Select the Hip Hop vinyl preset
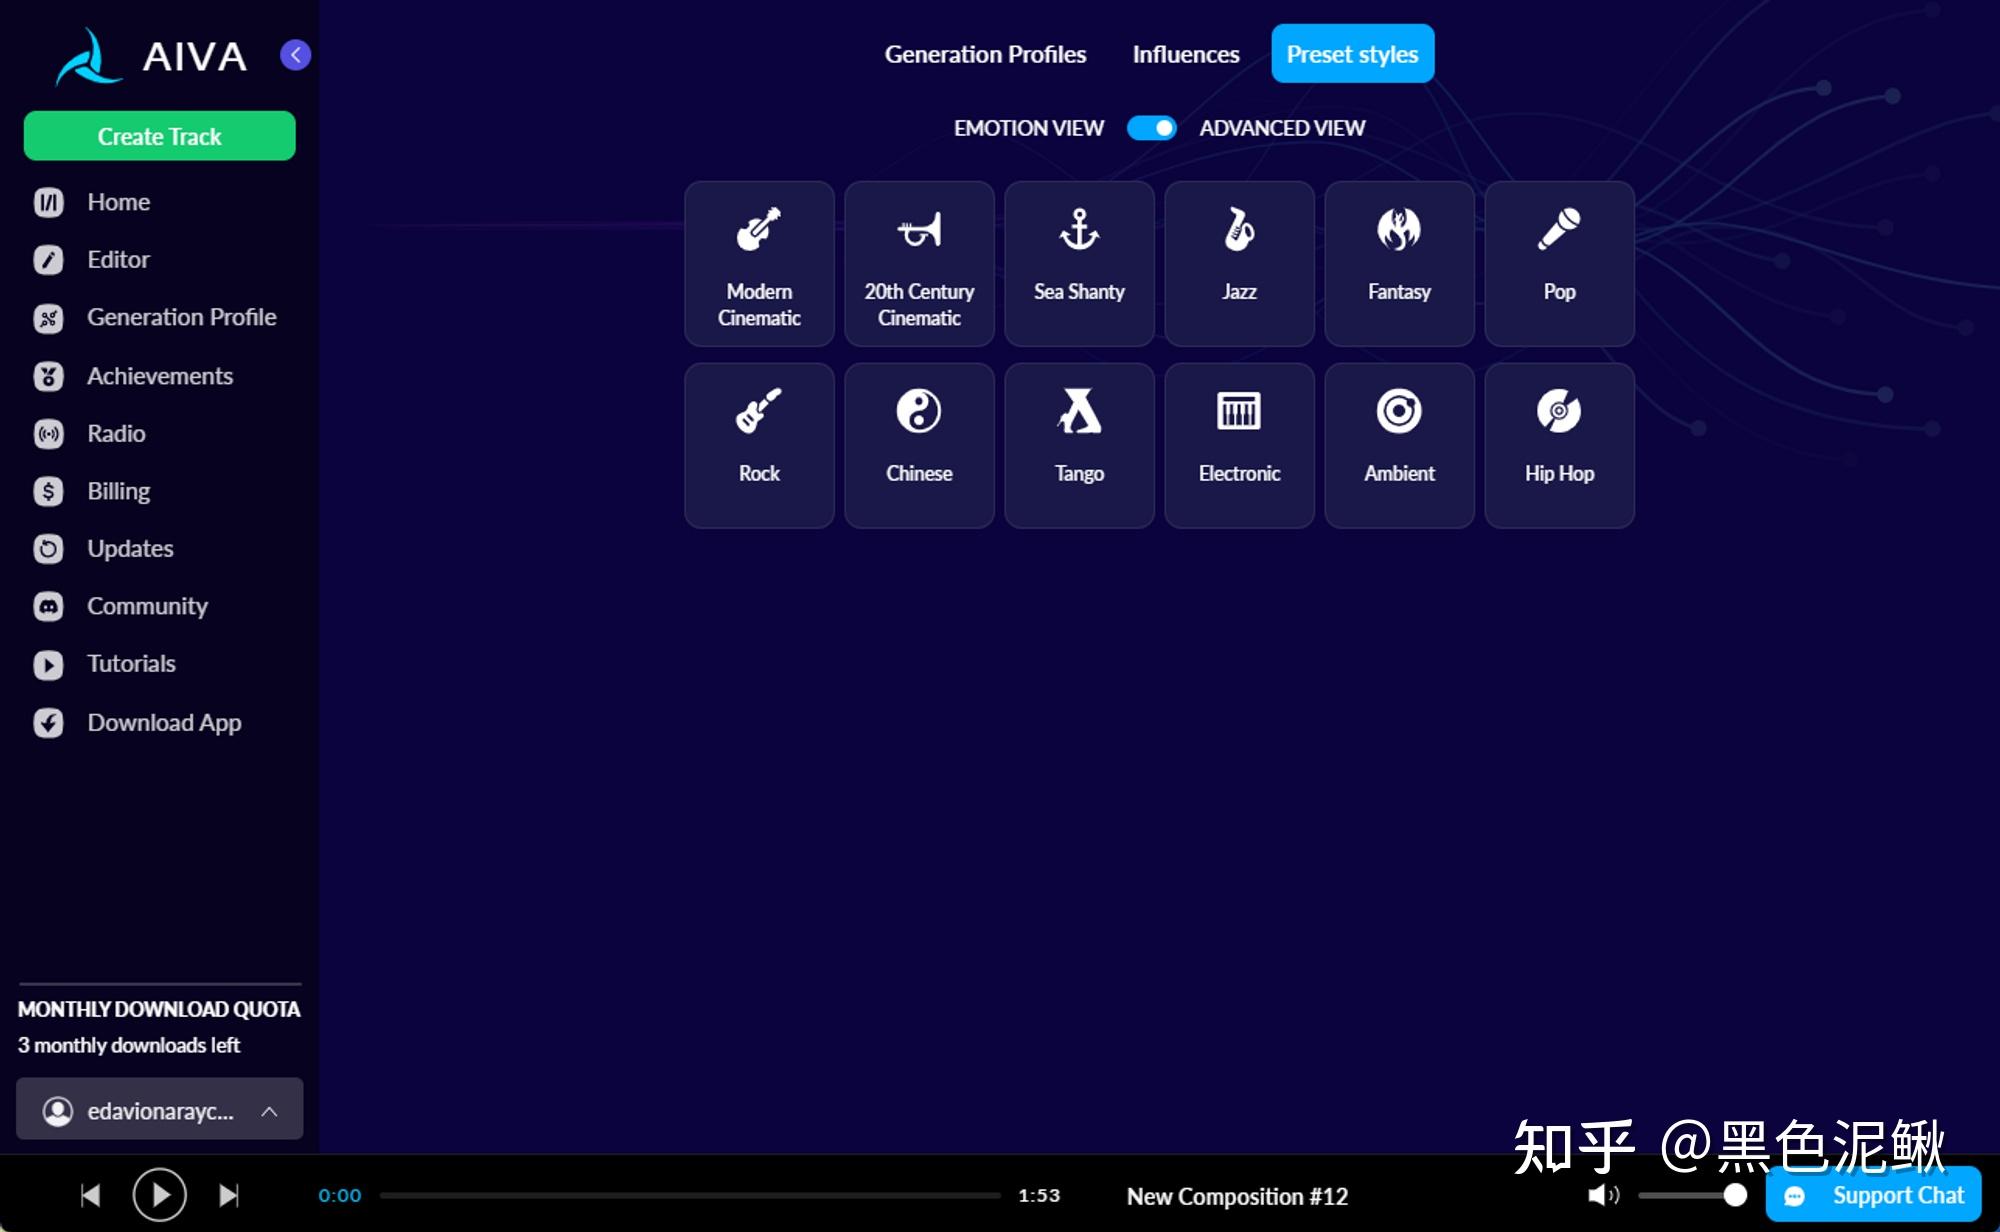The width and height of the screenshot is (2000, 1232). pyautogui.click(x=1559, y=445)
